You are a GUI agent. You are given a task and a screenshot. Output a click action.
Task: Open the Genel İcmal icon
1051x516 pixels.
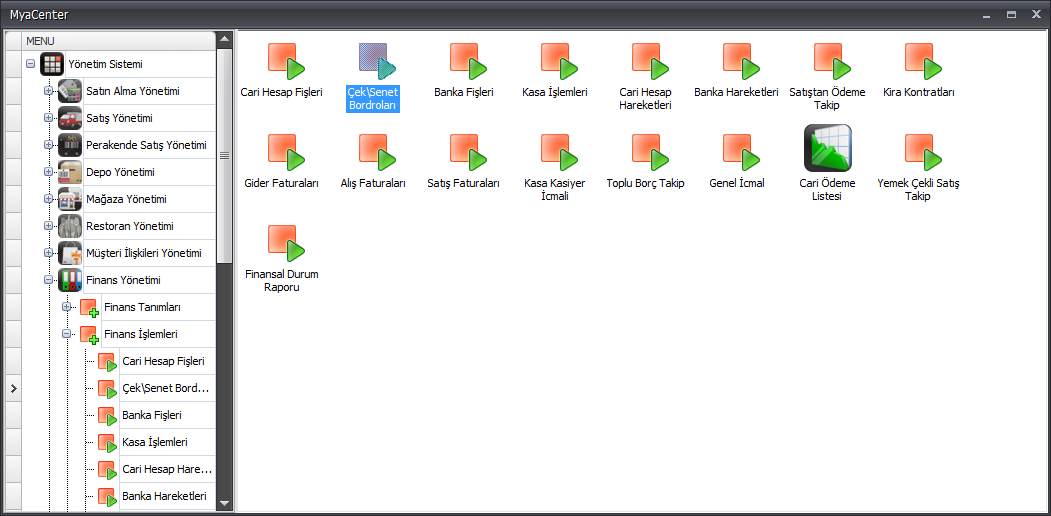click(741, 152)
